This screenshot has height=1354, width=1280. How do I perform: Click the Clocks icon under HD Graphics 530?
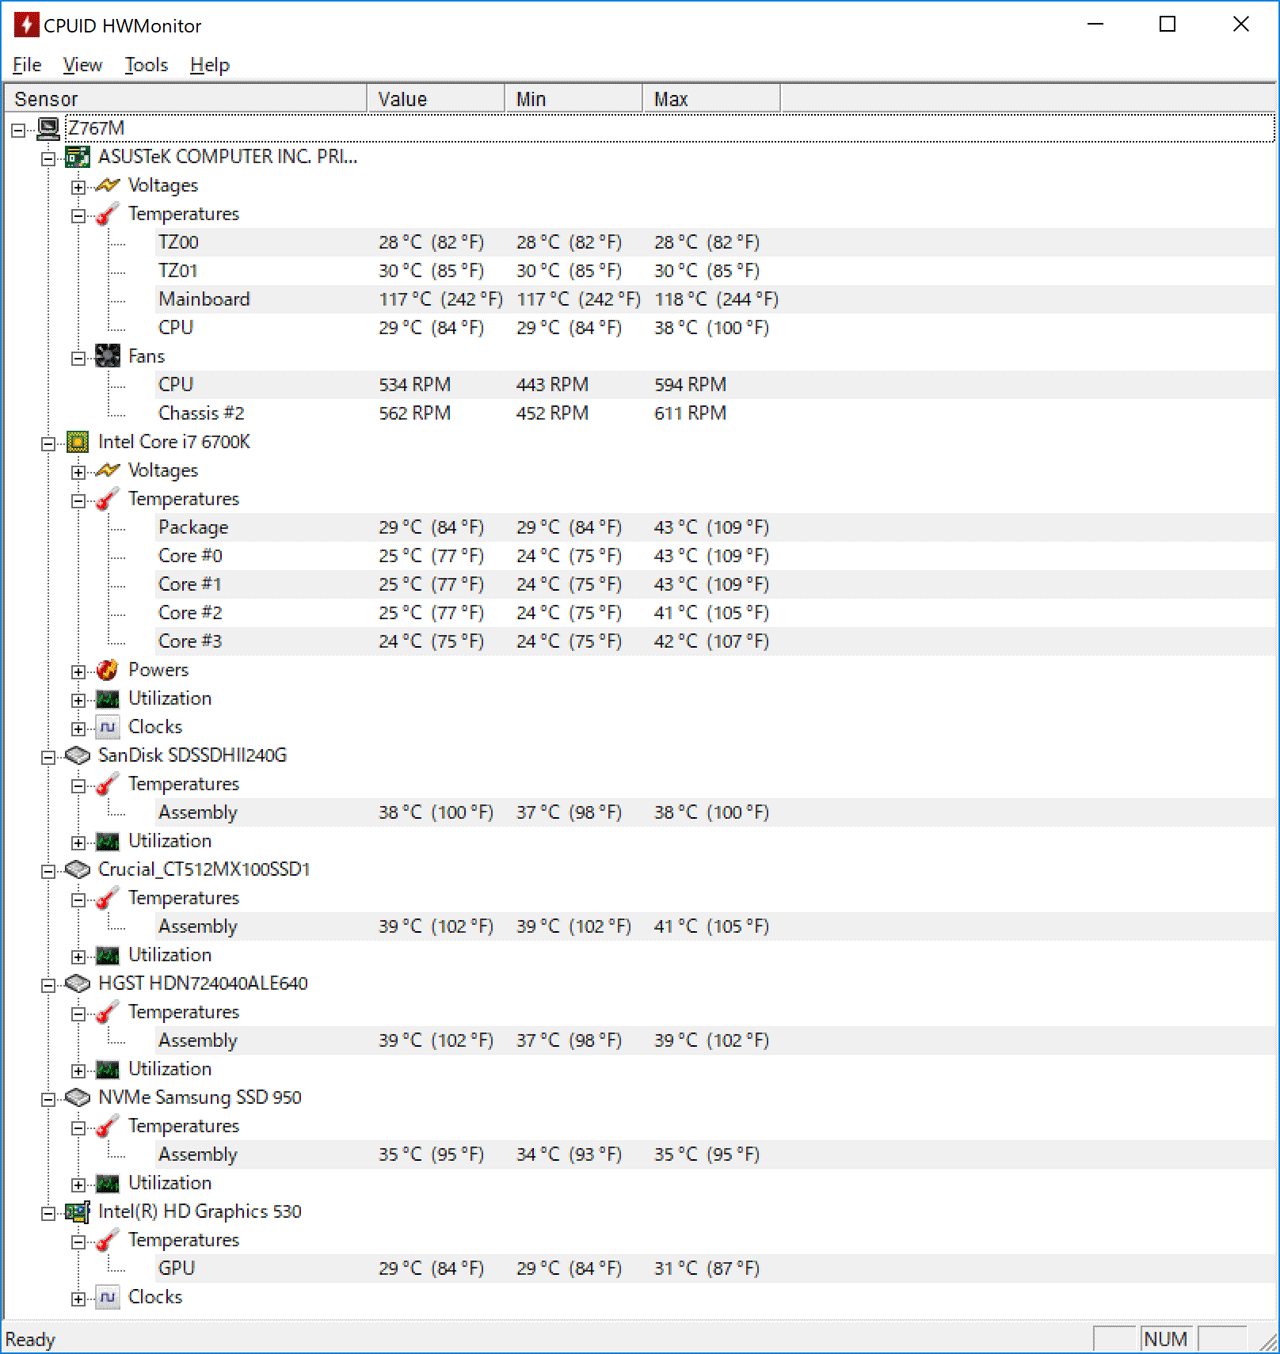tap(107, 1297)
